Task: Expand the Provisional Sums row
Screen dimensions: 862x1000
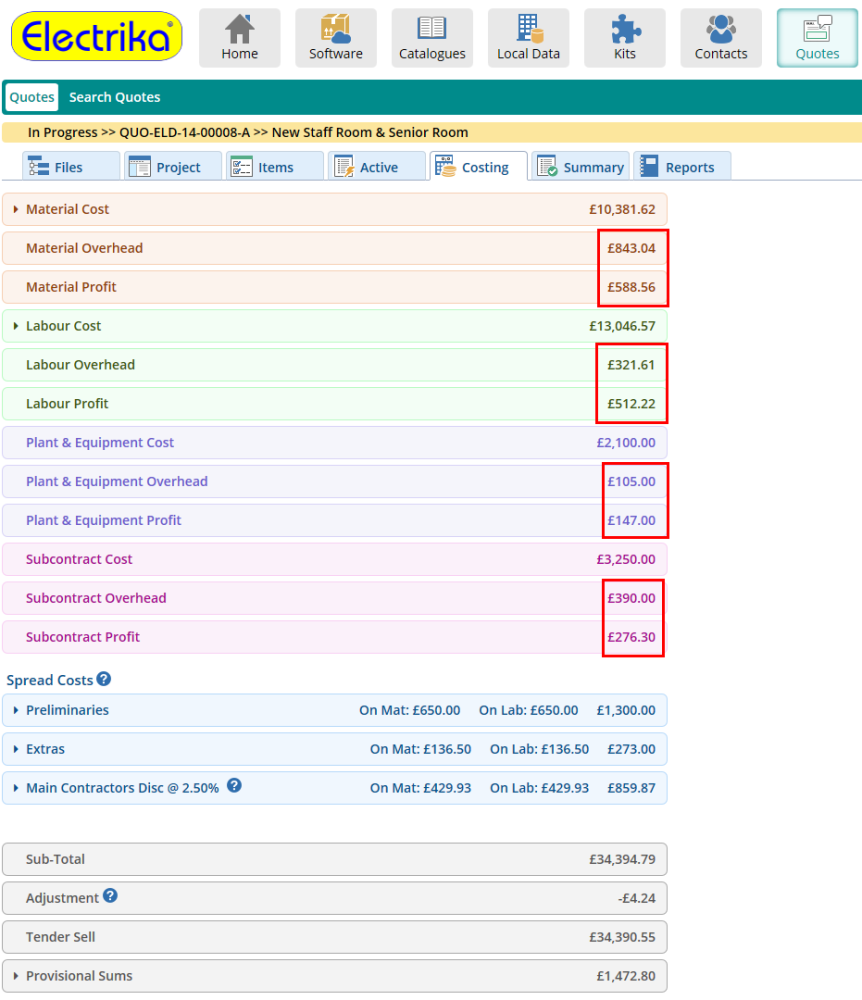Action: click(x=15, y=975)
